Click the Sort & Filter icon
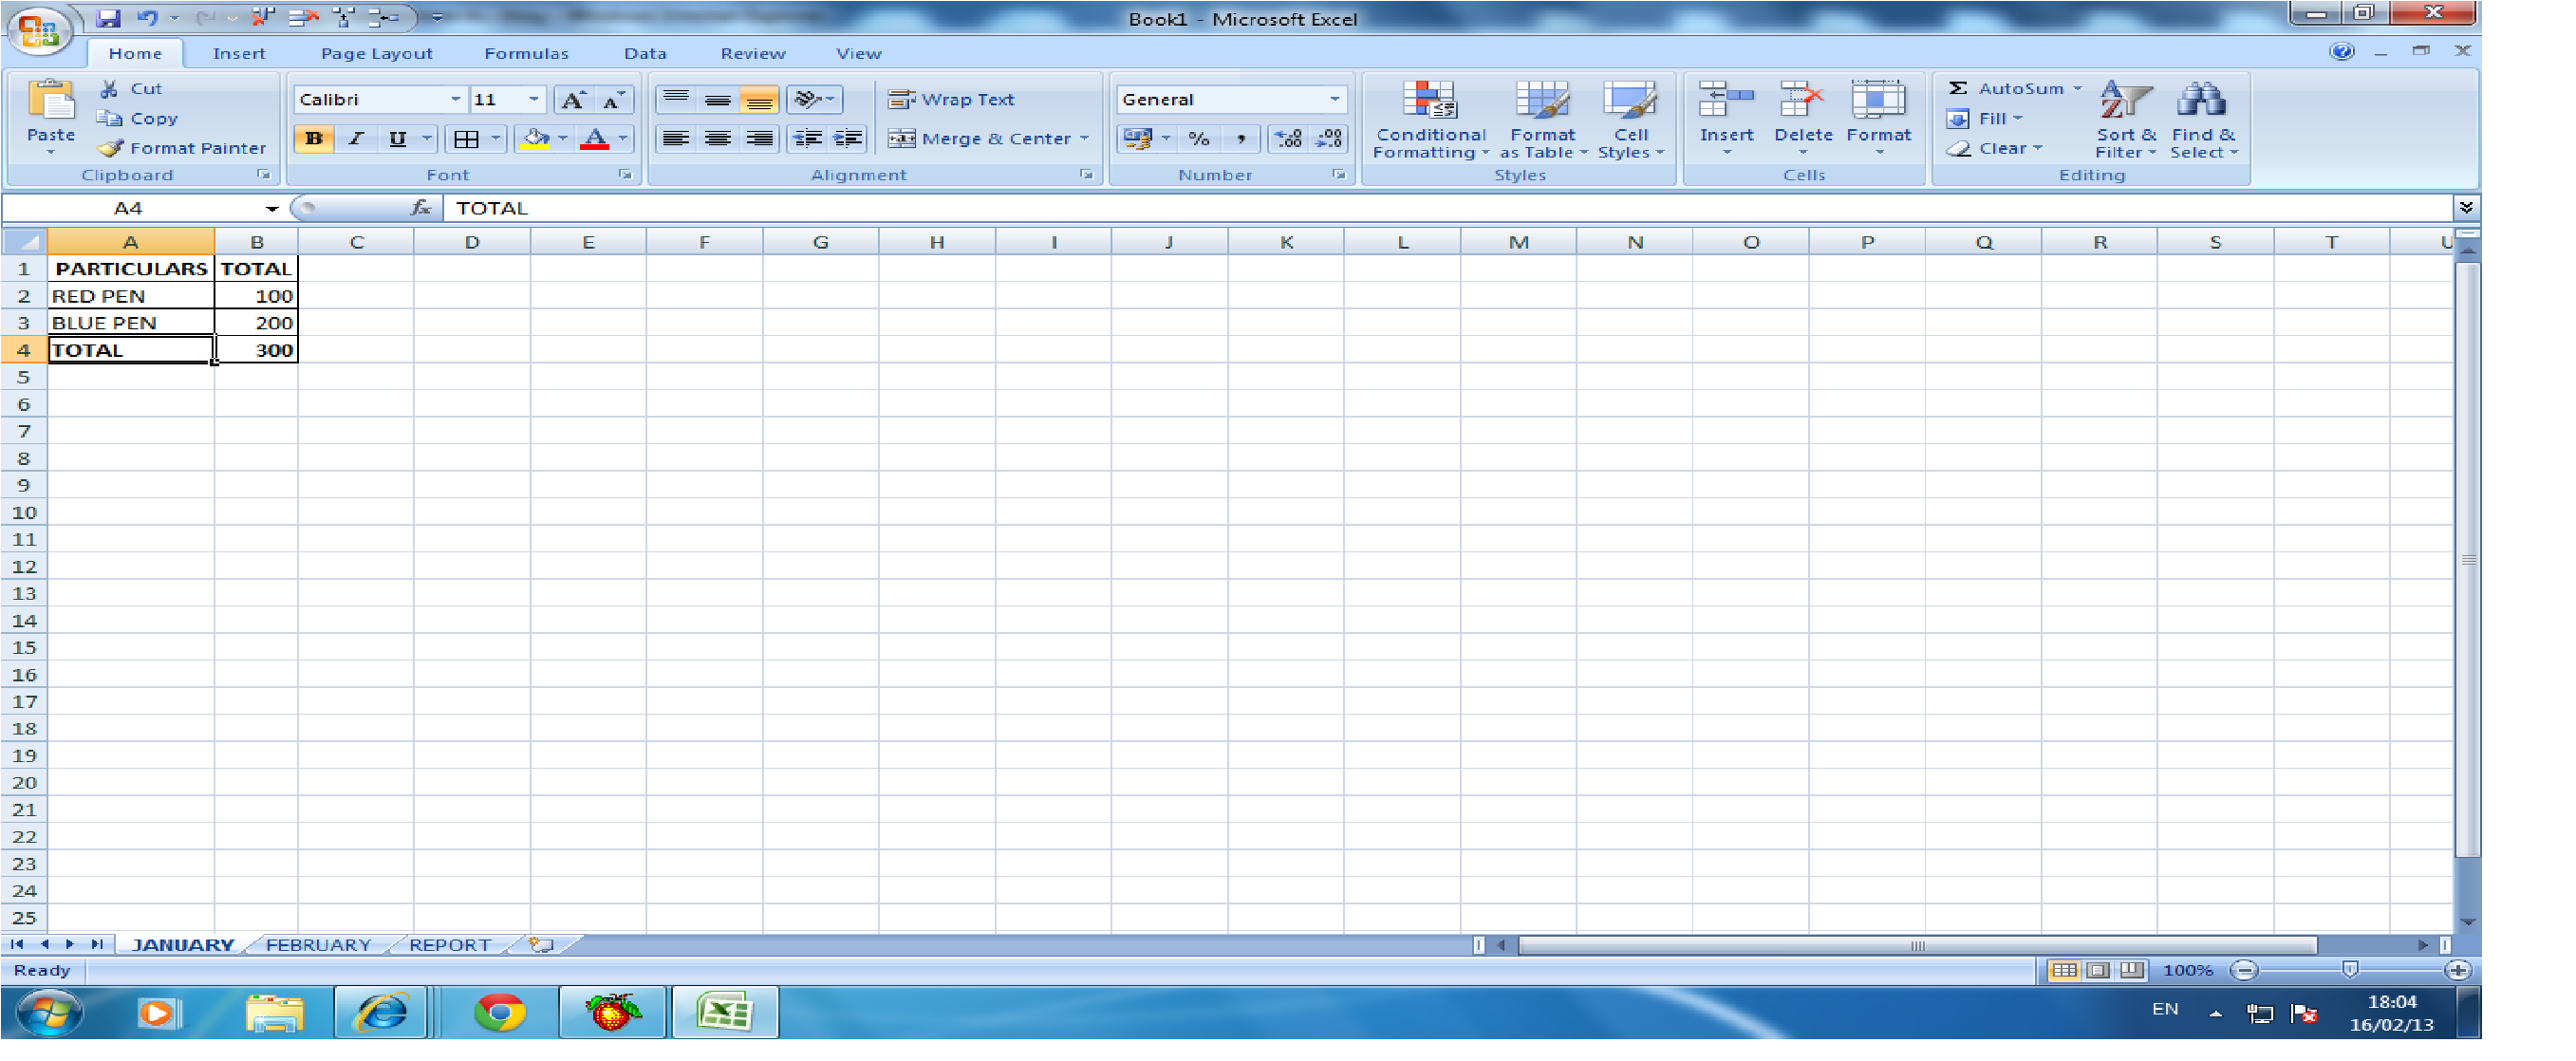The width and height of the screenshot is (2576, 1061). click(x=2125, y=100)
